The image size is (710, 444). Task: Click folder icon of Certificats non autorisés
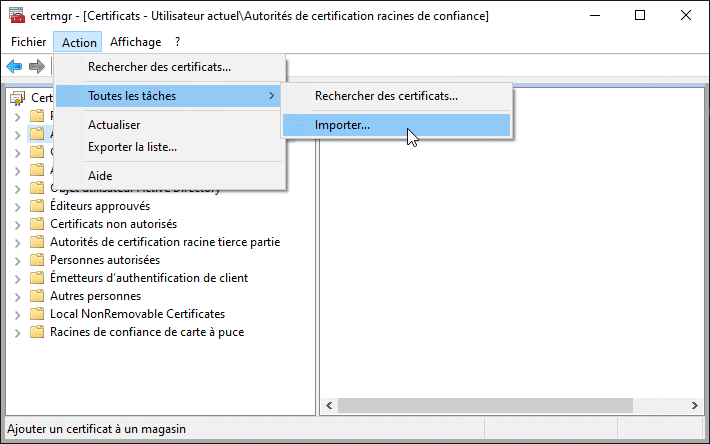click(37, 224)
